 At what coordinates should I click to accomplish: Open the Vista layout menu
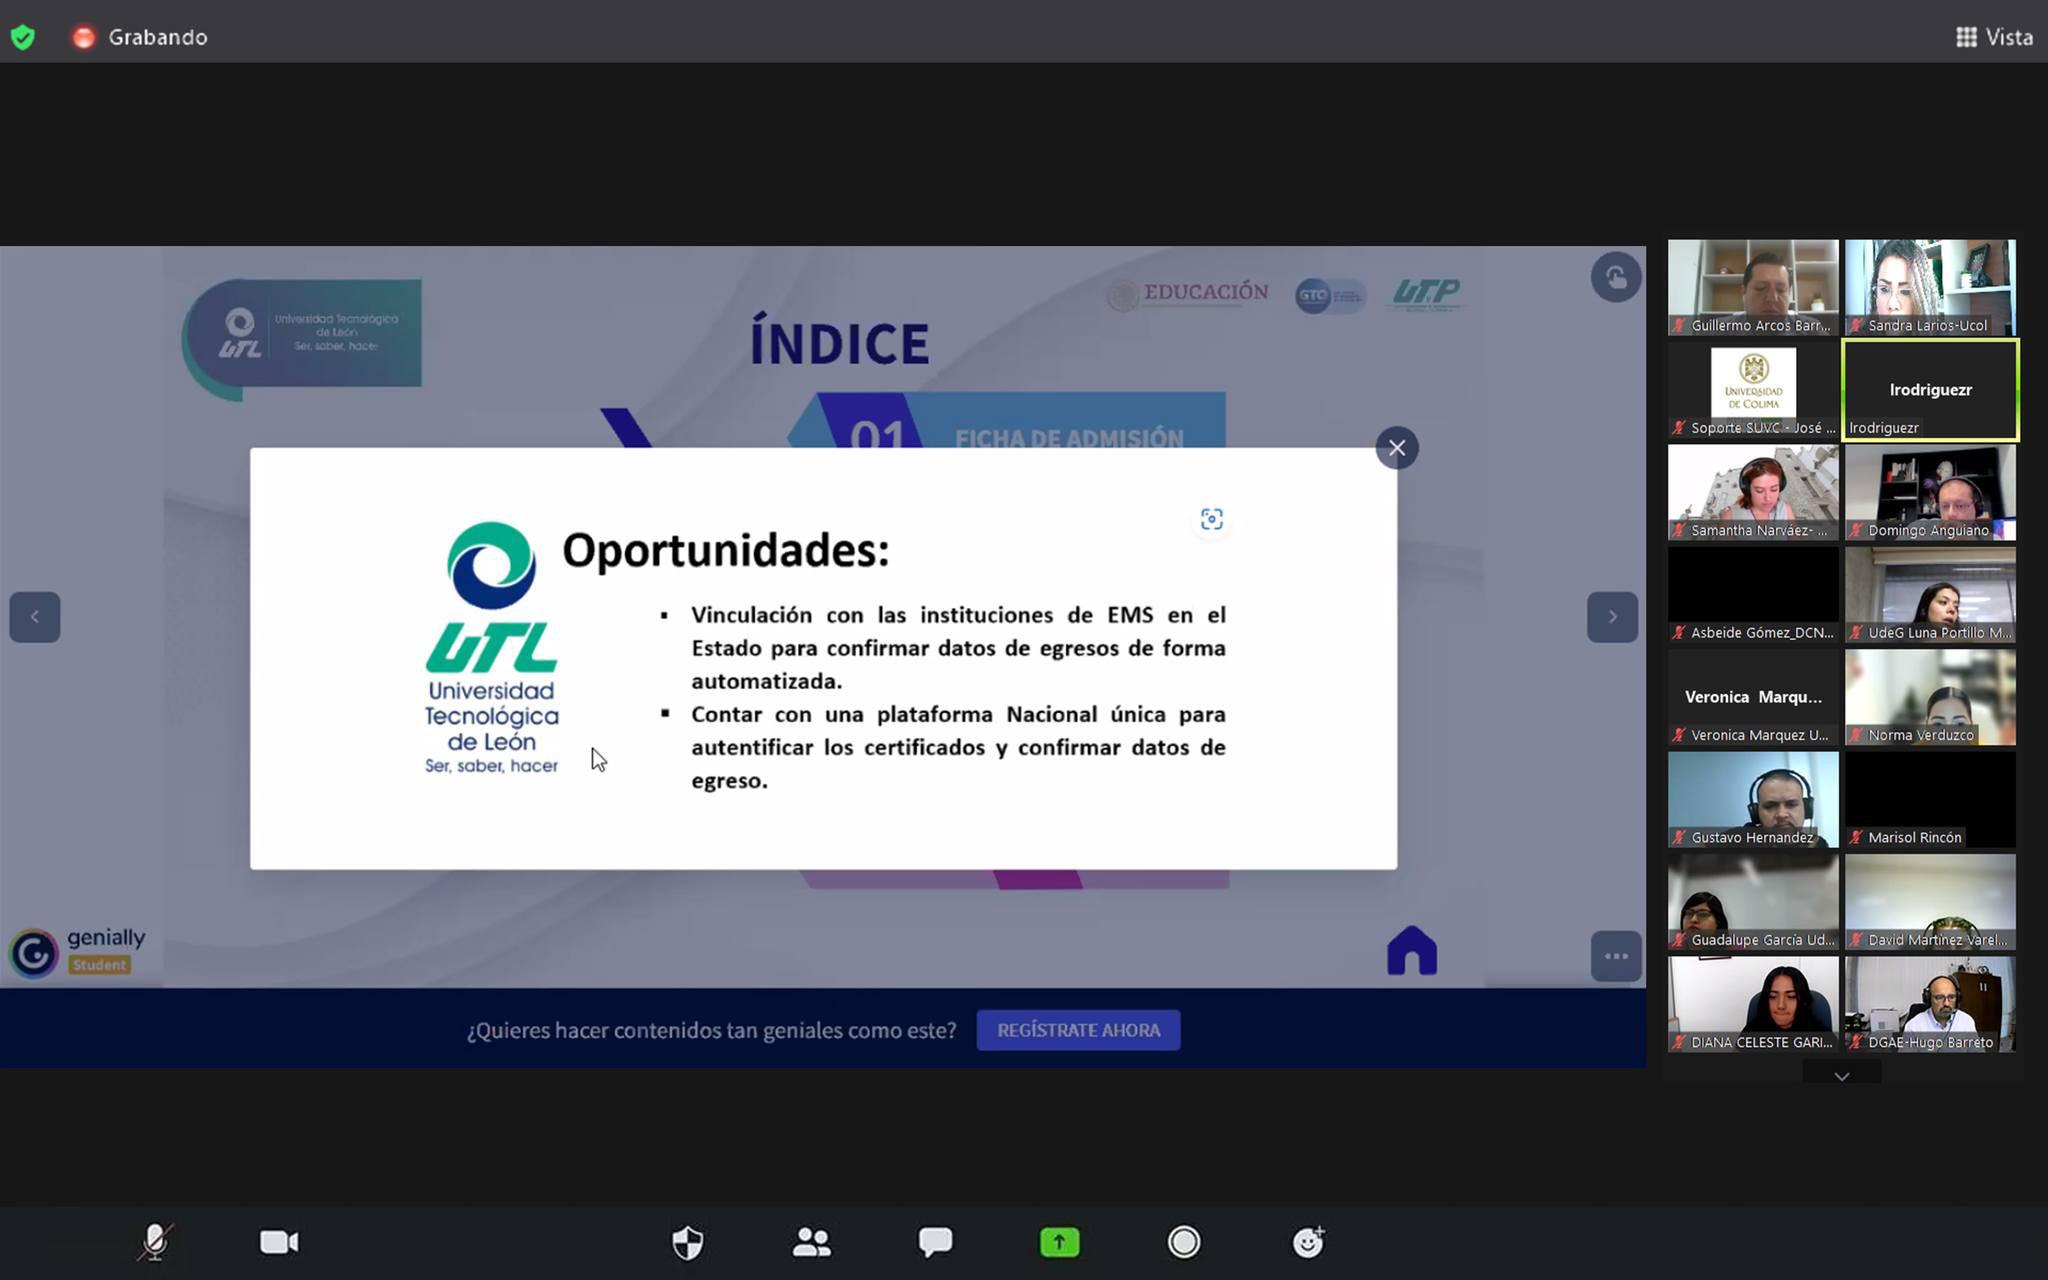pyautogui.click(x=1994, y=37)
